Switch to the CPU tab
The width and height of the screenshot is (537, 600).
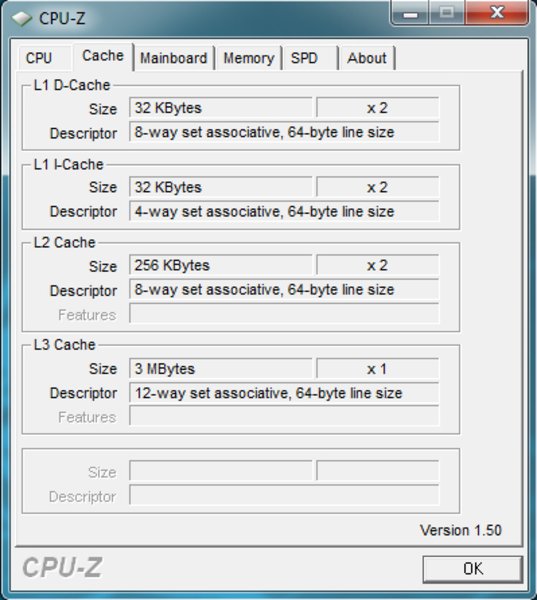[x=44, y=58]
